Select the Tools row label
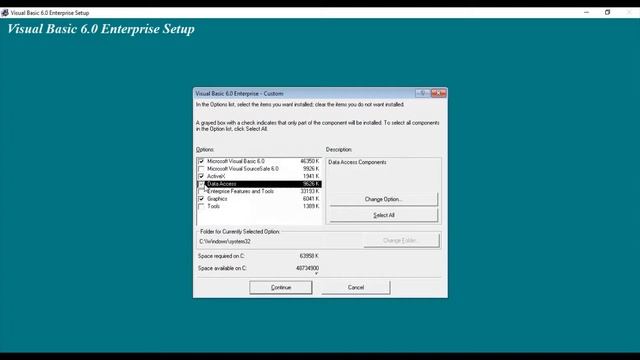The width and height of the screenshot is (640, 360). click(x=213, y=206)
